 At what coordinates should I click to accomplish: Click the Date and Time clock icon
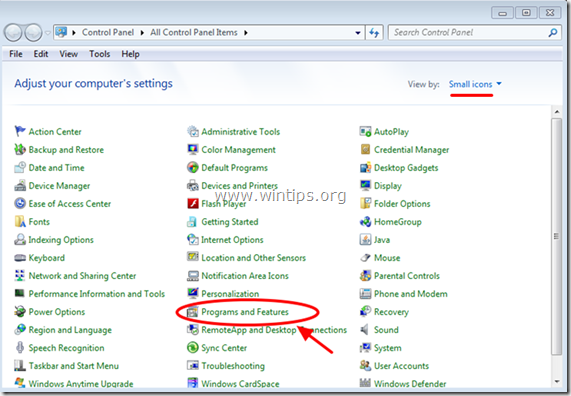point(20,167)
